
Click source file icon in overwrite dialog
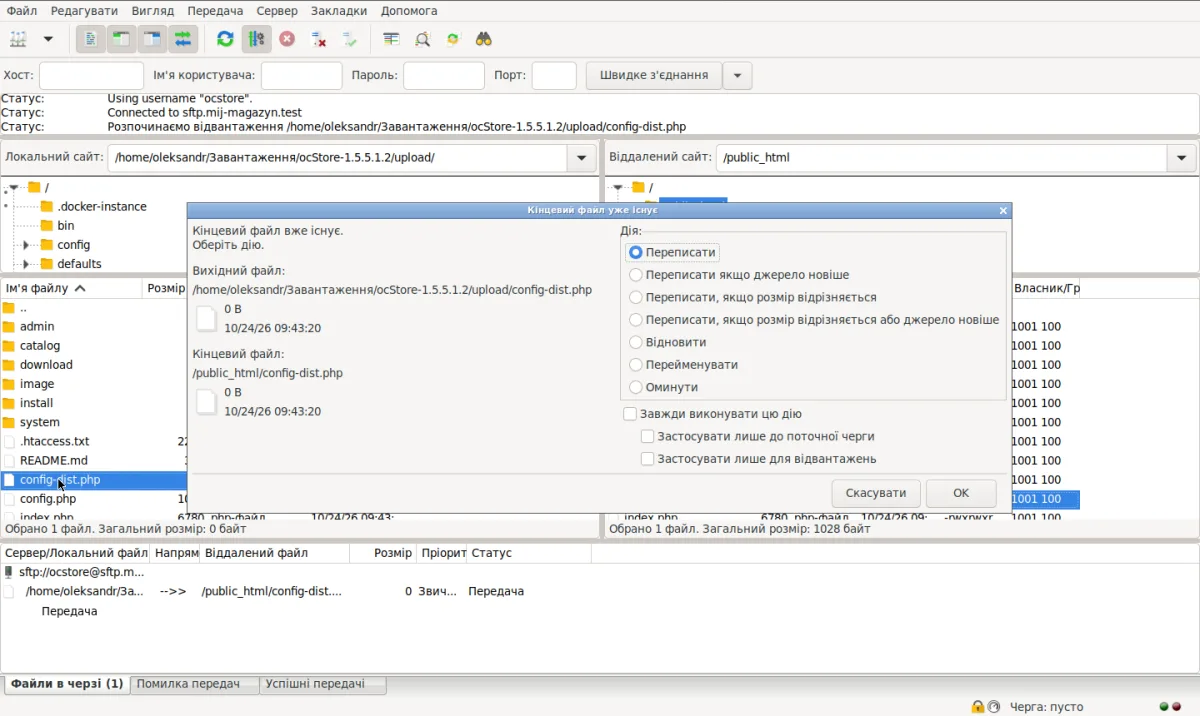coord(206,318)
